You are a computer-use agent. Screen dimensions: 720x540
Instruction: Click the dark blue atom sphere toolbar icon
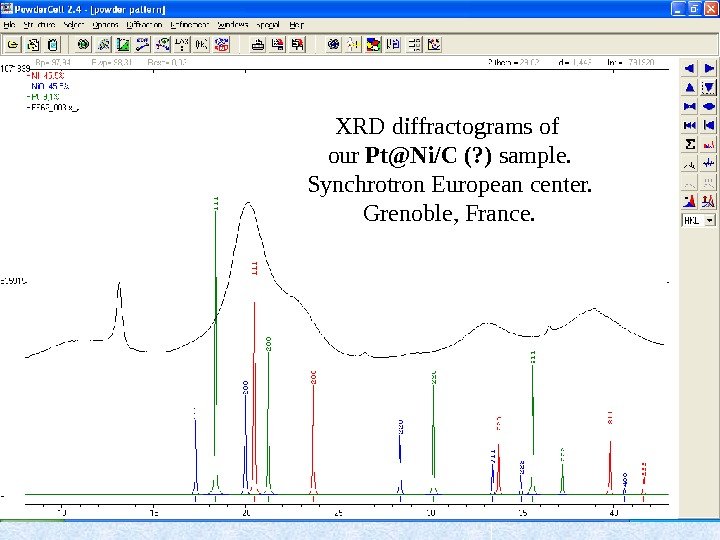coord(334,45)
